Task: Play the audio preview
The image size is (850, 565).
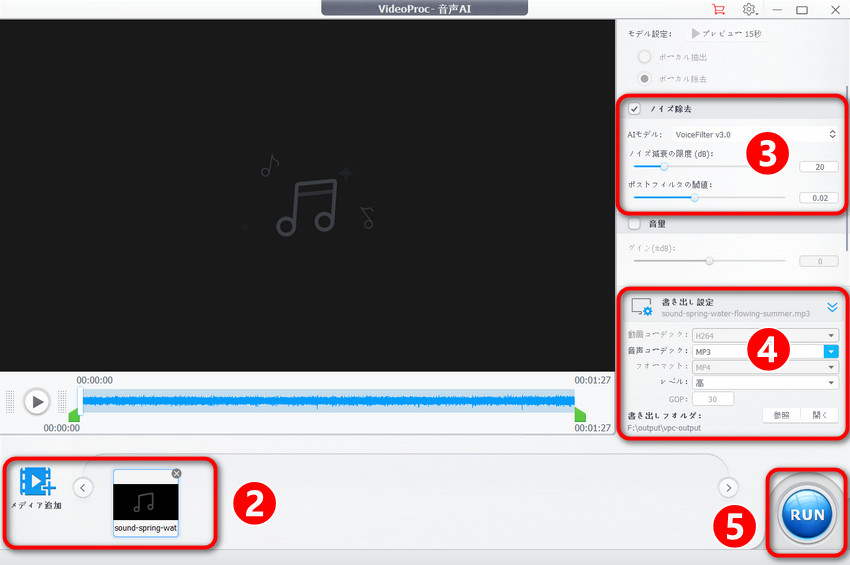Action: point(37,402)
